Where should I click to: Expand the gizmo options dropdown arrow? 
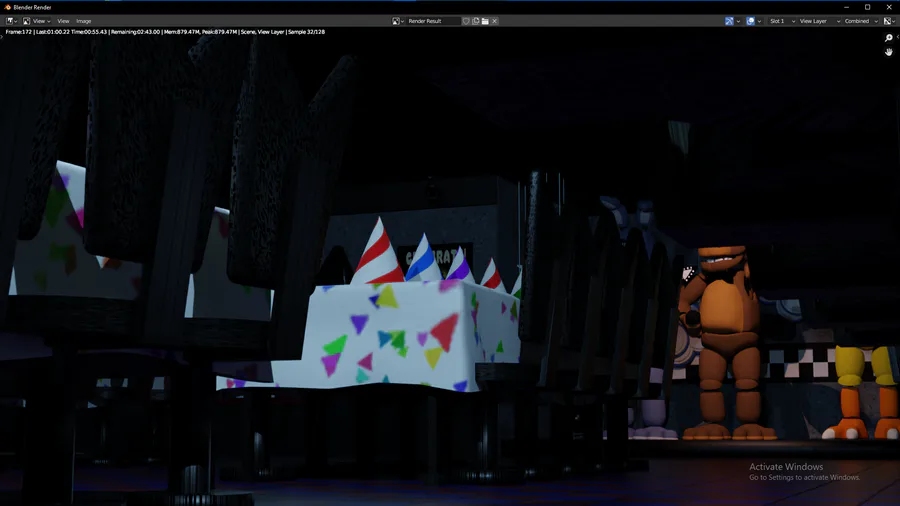(738, 21)
